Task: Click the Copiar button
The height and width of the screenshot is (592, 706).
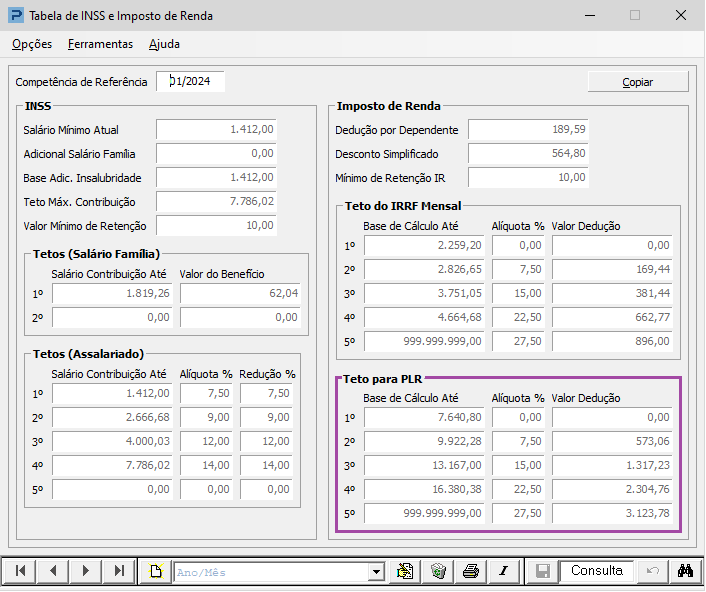Action: [638, 82]
